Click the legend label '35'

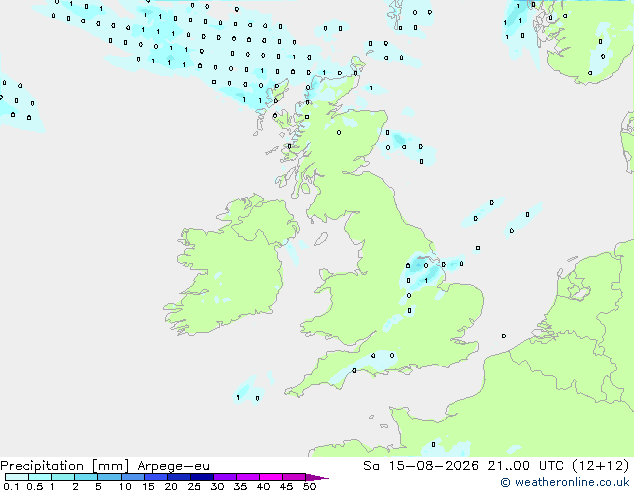[x=240, y=486]
